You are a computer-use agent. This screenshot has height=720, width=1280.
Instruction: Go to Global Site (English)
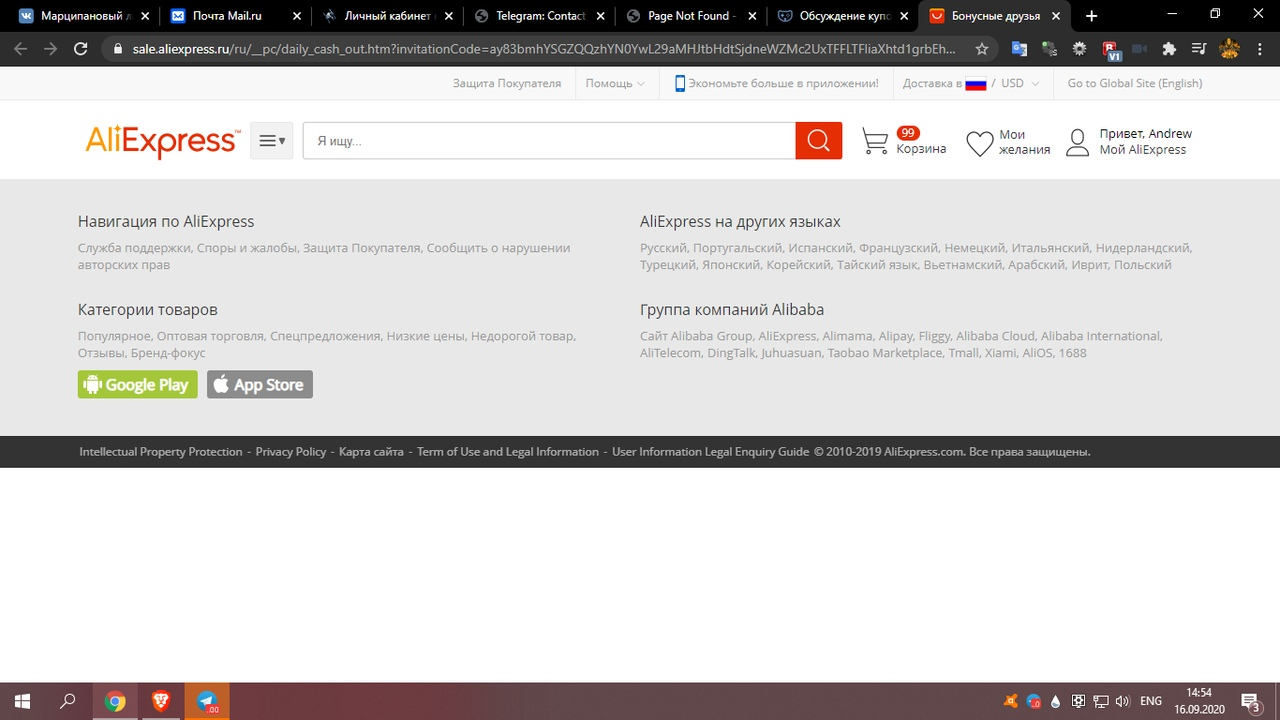(1135, 83)
